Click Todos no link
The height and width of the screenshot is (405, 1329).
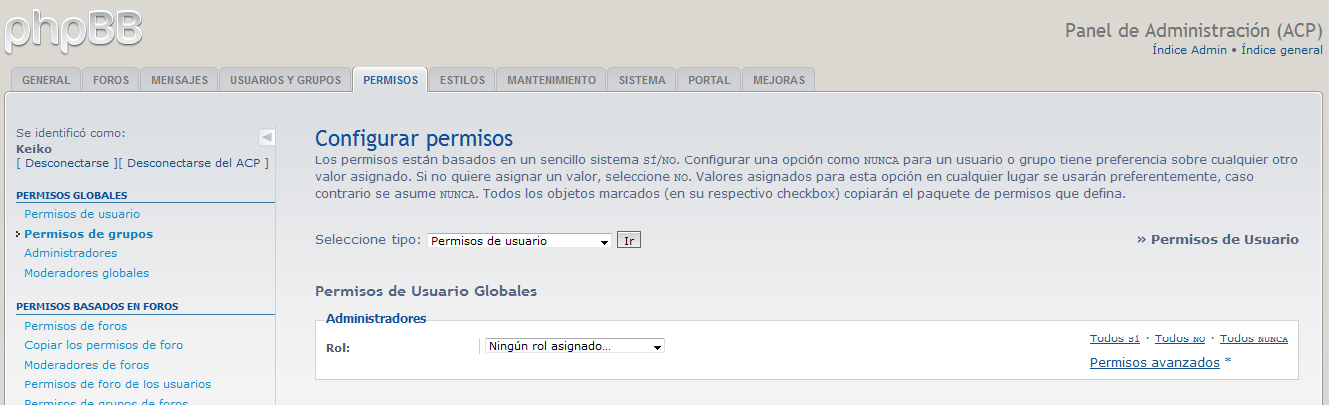1179,339
